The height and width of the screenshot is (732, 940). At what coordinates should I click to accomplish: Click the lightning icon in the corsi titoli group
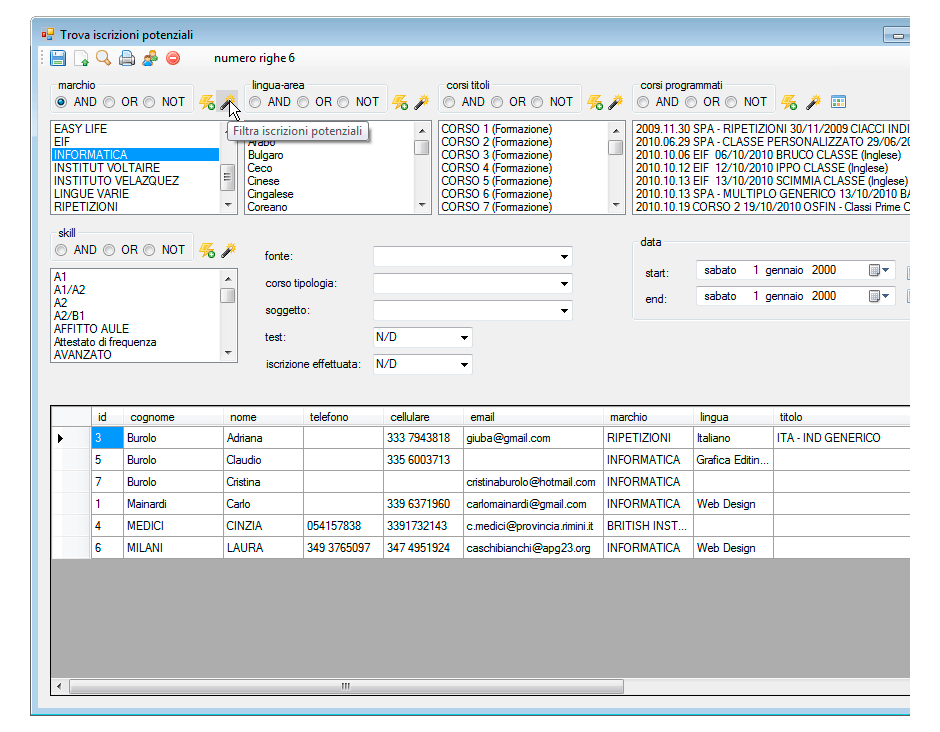(x=595, y=103)
